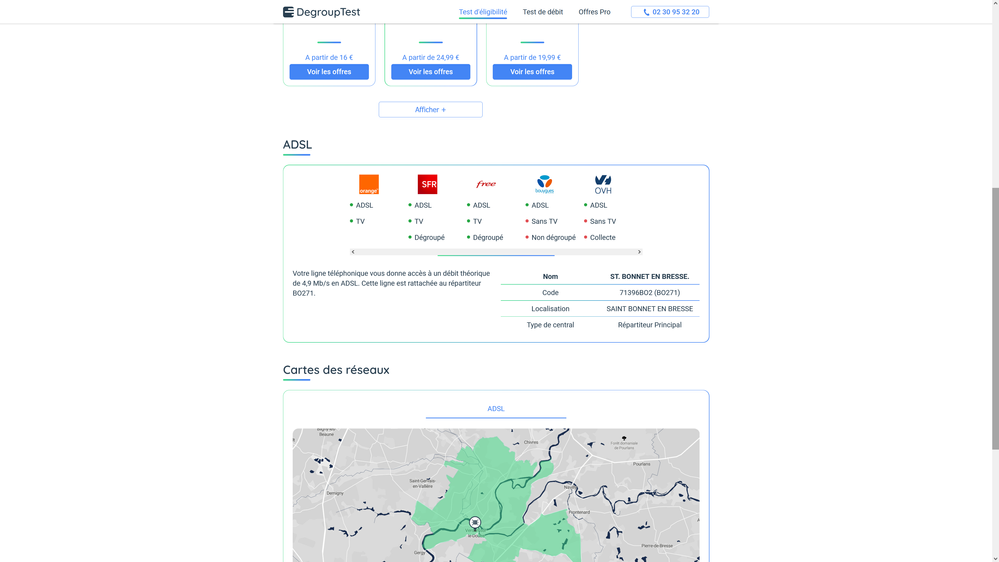Open the Test d'éligibilité tab
Screen dimensions: 999x562
tap(483, 11)
